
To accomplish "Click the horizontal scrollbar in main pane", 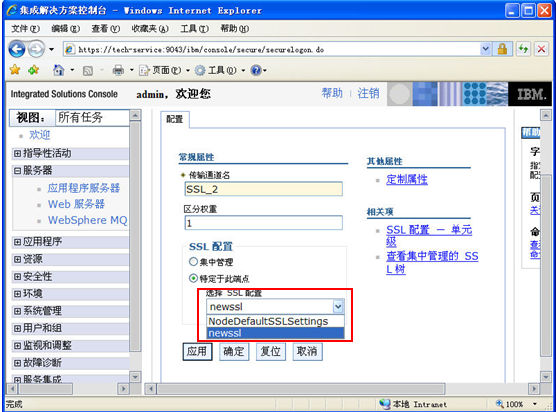I will pyautogui.click(x=301, y=389).
